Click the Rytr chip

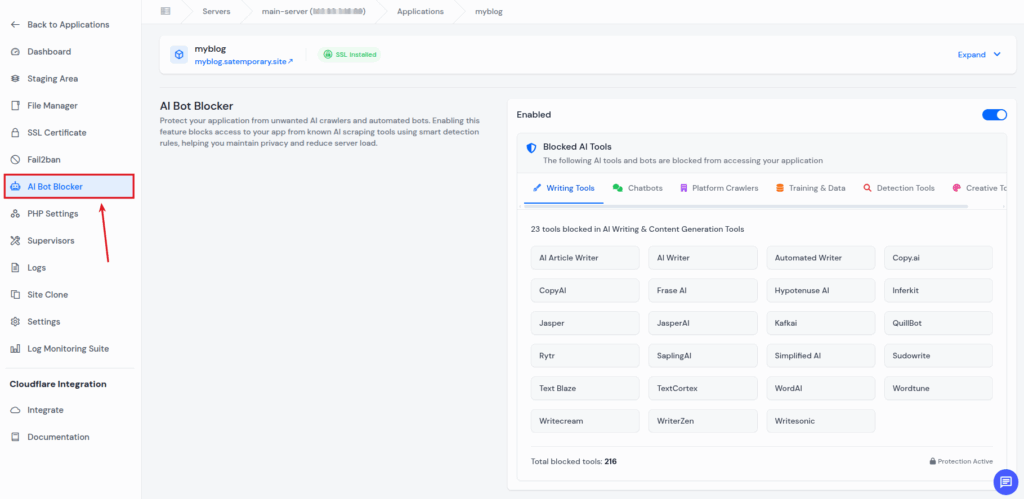pos(585,356)
